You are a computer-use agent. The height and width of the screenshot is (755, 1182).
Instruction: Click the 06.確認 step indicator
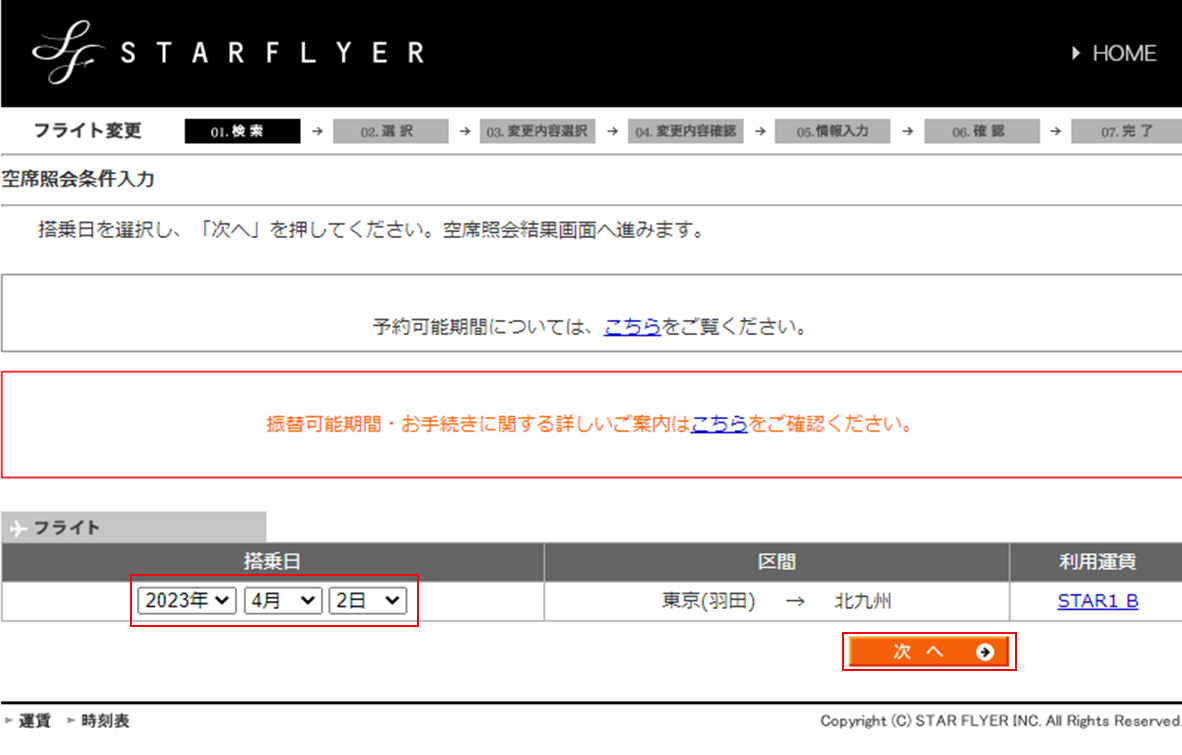(x=979, y=131)
